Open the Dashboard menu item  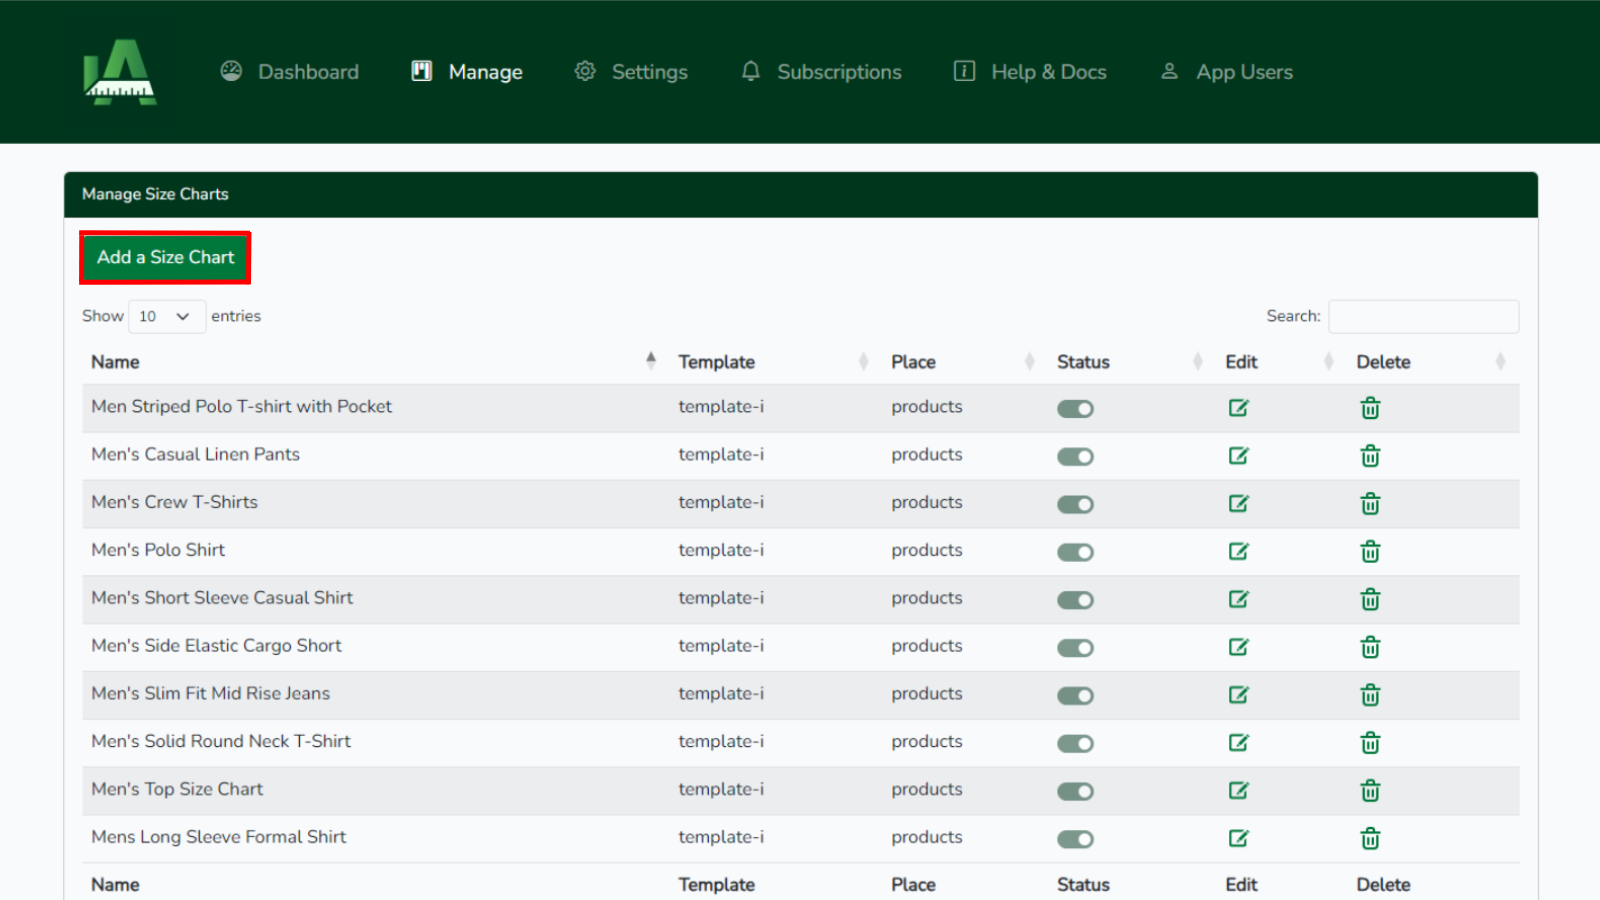pyautogui.click(x=289, y=72)
